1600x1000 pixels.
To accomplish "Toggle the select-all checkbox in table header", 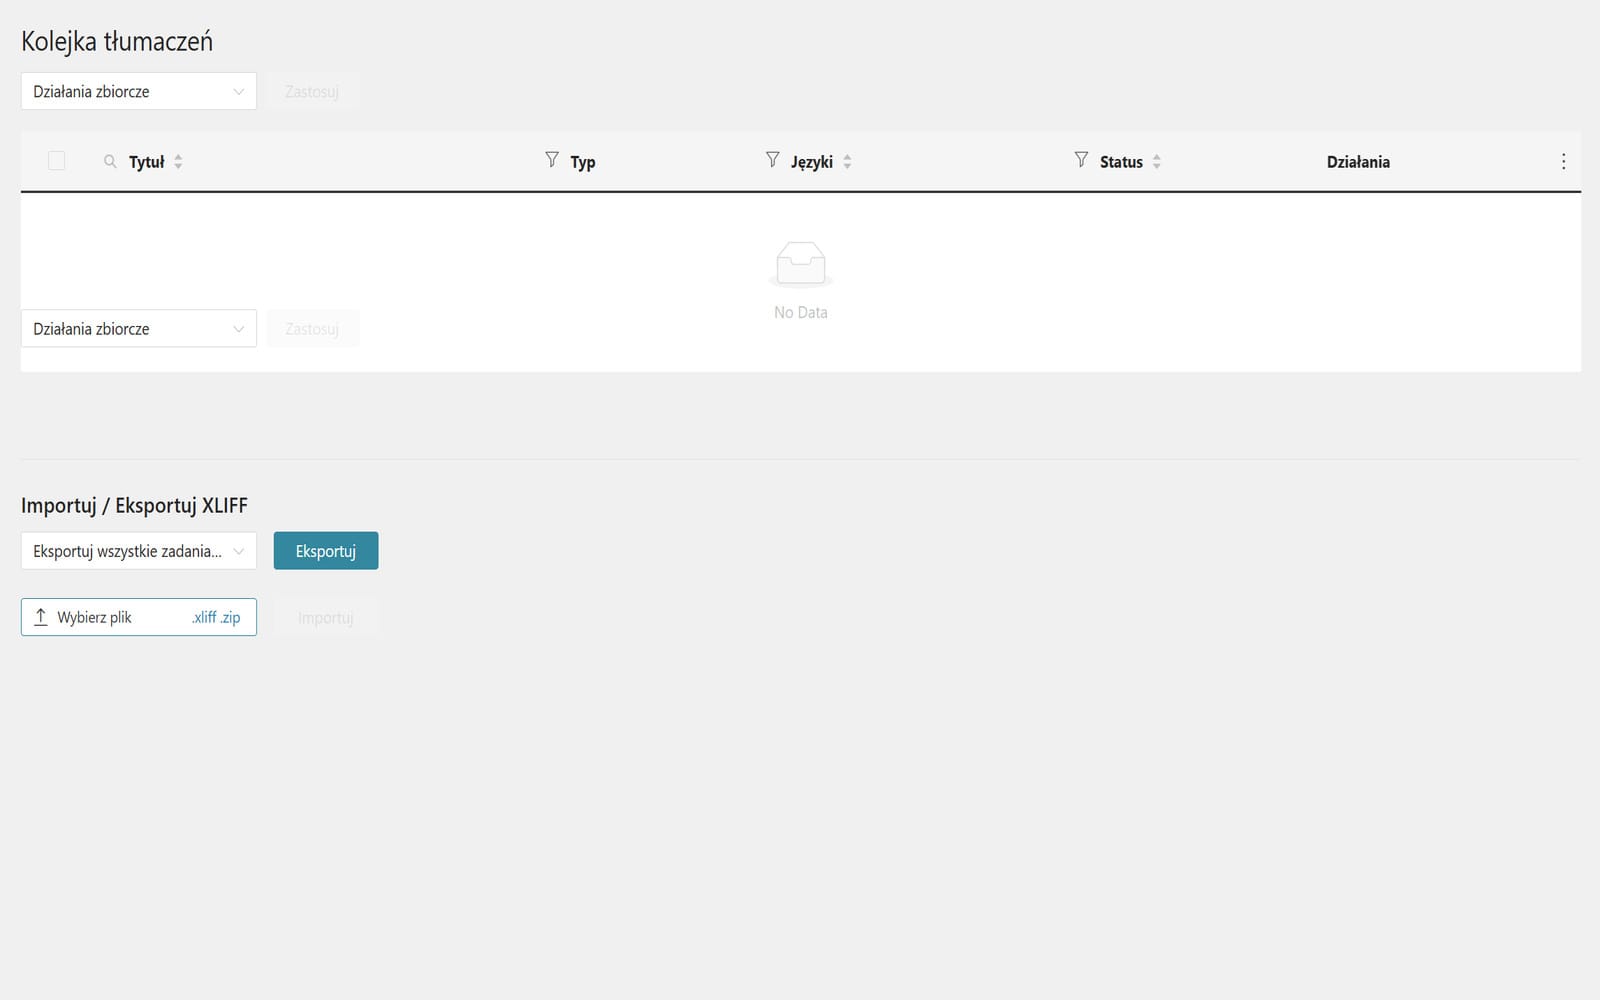I will [x=56, y=161].
